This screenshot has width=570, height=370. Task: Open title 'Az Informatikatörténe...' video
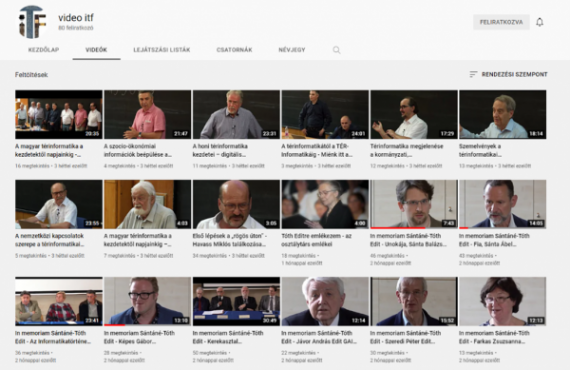(53, 337)
